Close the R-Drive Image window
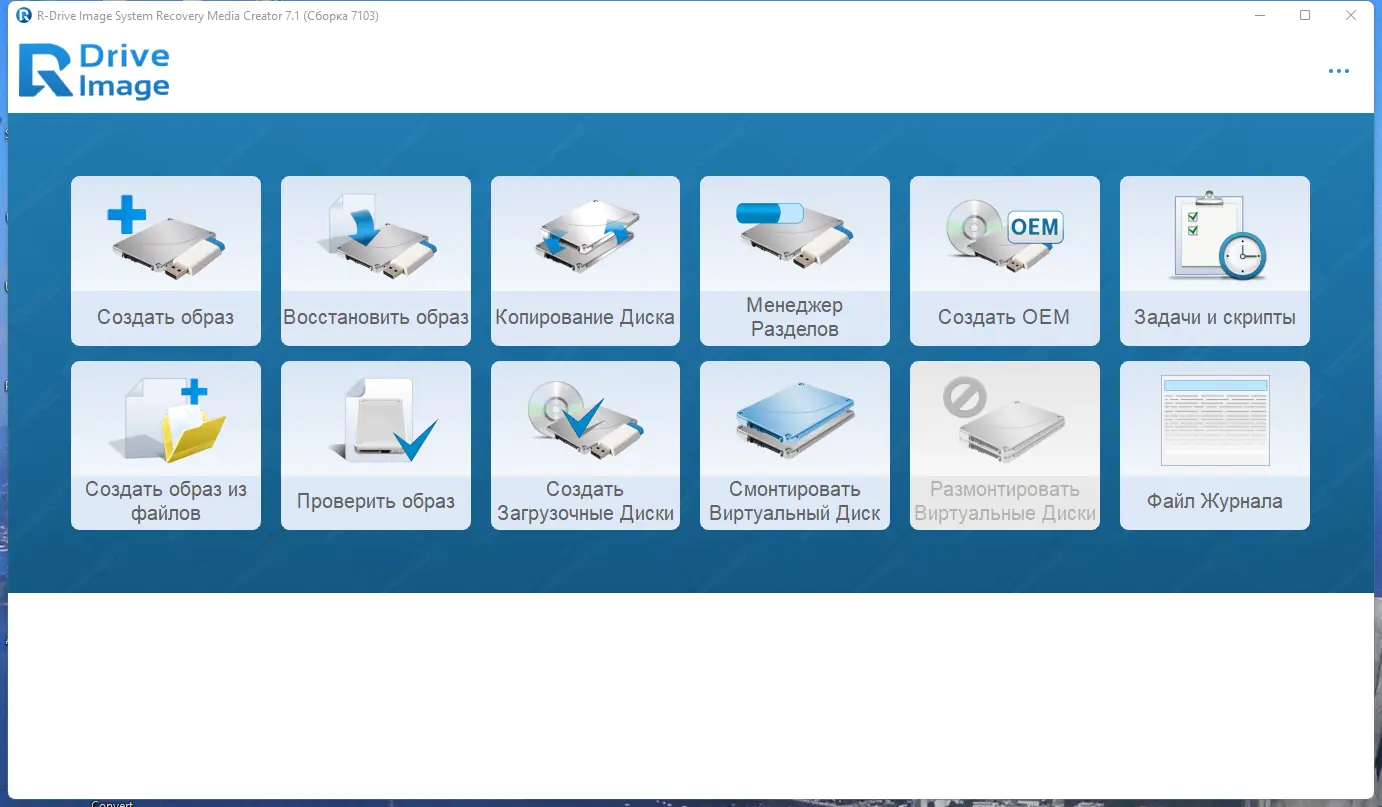Viewport: 1382px width, 807px height. pos(1351,15)
